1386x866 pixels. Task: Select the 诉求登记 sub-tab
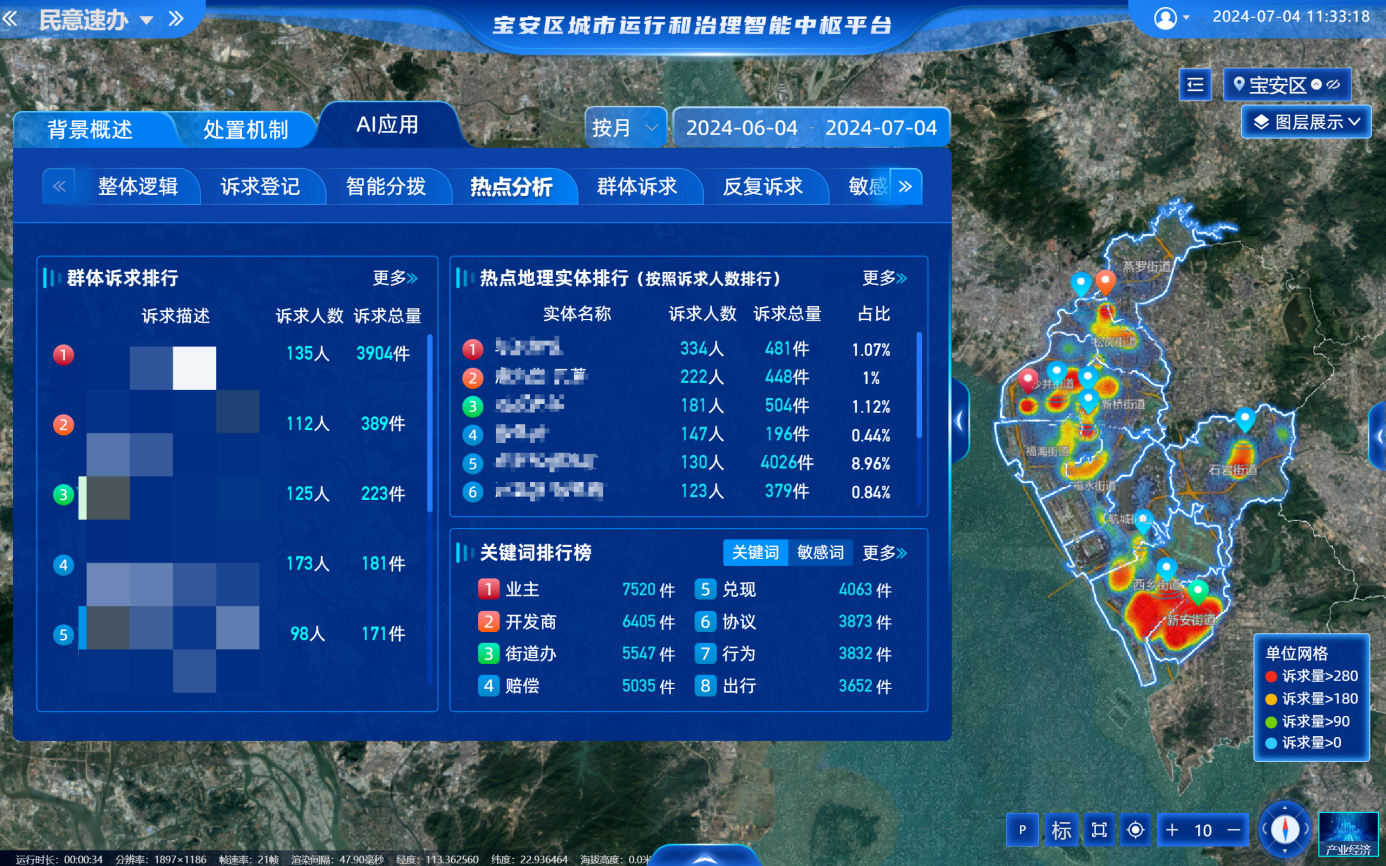coord(260,186)
